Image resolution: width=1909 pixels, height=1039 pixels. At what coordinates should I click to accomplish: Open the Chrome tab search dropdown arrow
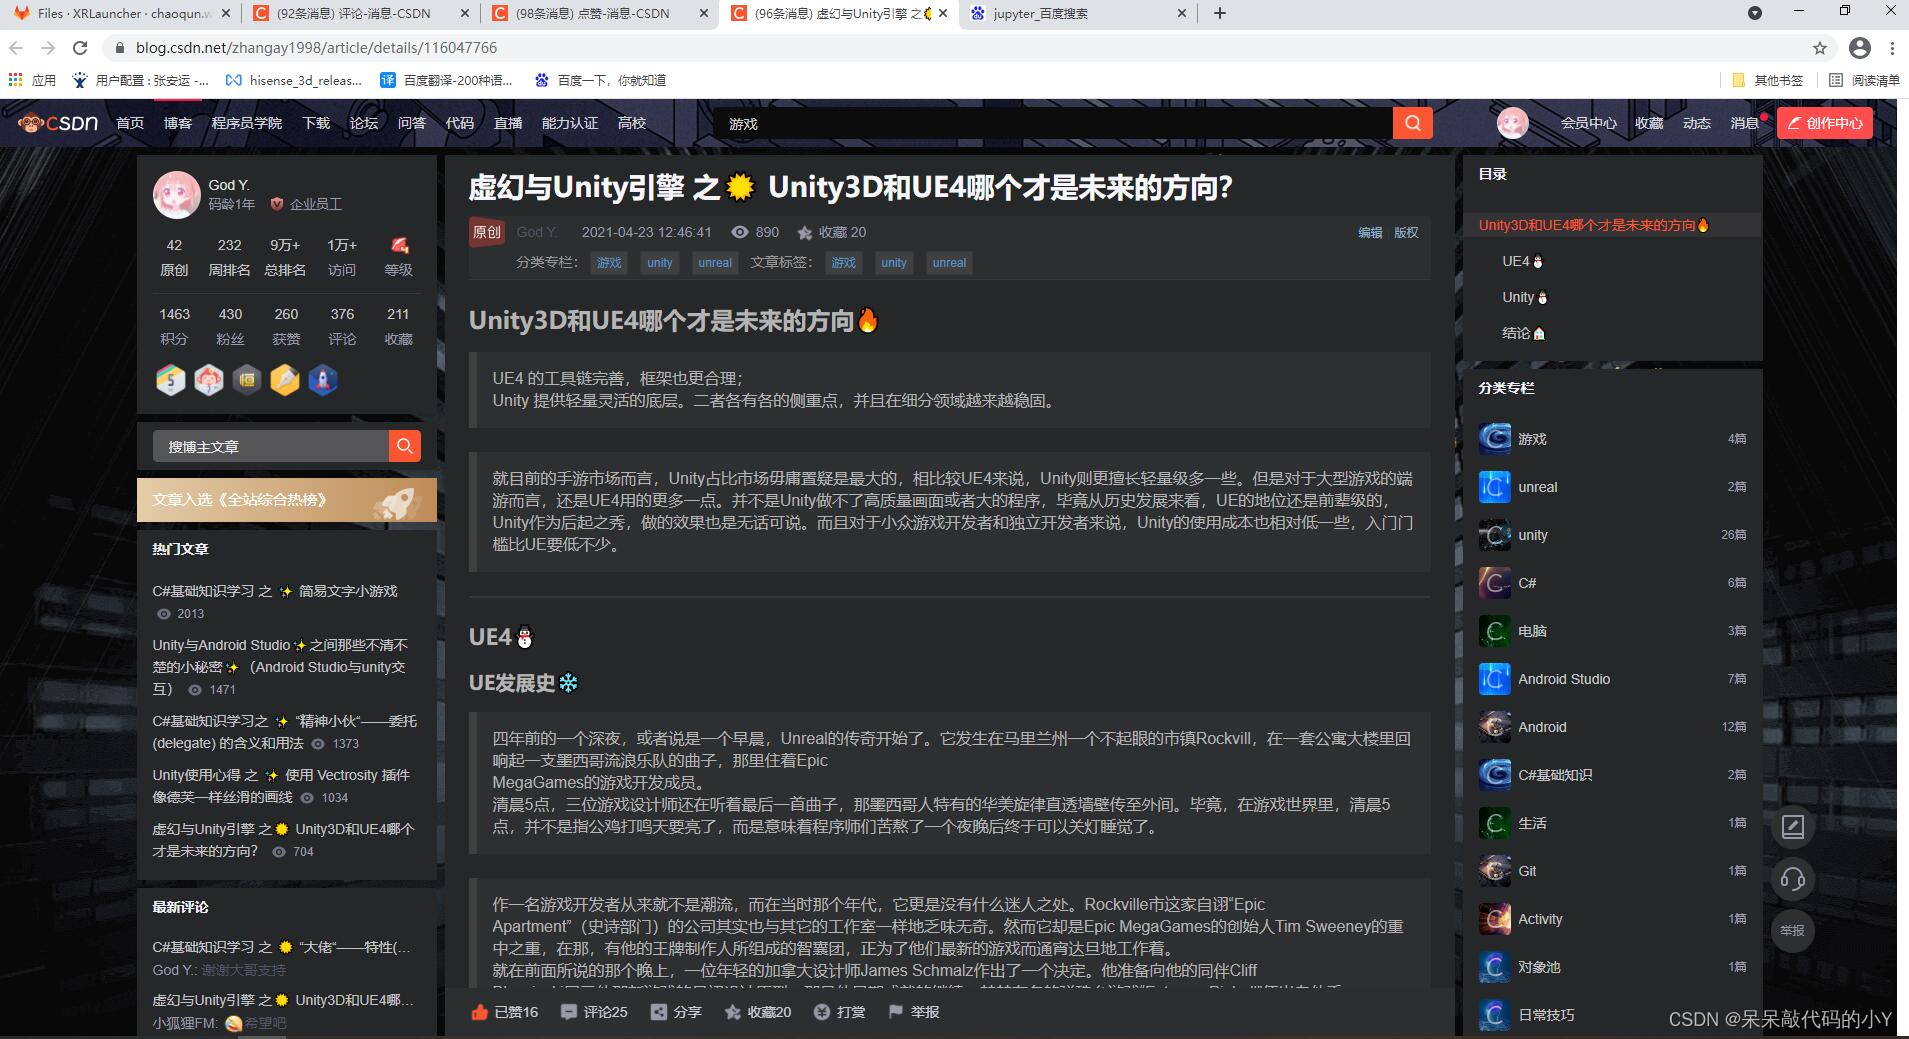[1755, 13]
